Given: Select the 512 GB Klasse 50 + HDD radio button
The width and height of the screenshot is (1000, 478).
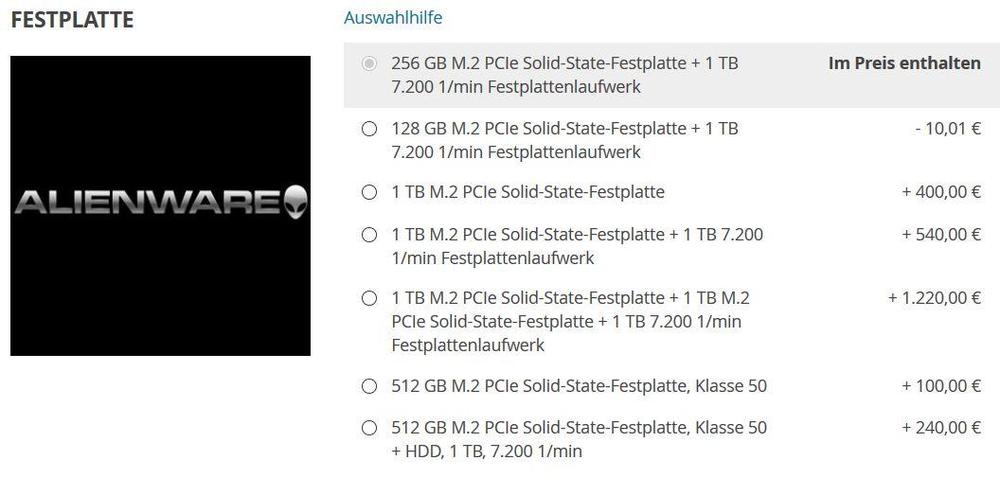Looking at the screenshot, I should pos(369,428).
